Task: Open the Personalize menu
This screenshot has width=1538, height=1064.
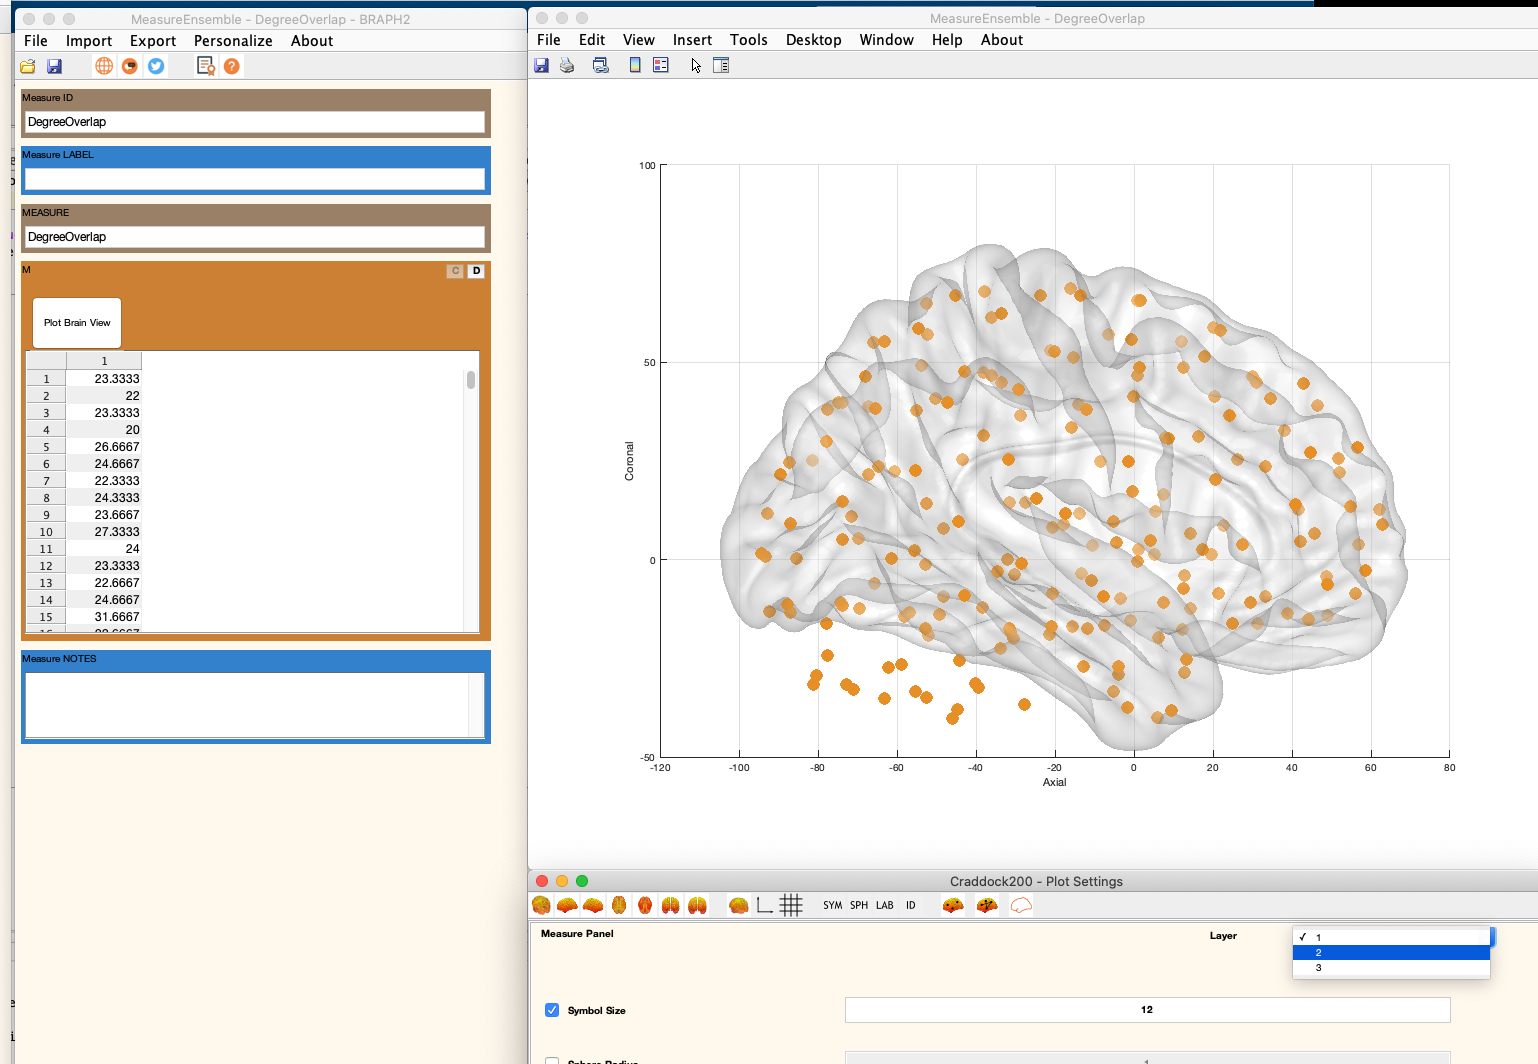Action: pyautogui.click(x=232, y=41)
